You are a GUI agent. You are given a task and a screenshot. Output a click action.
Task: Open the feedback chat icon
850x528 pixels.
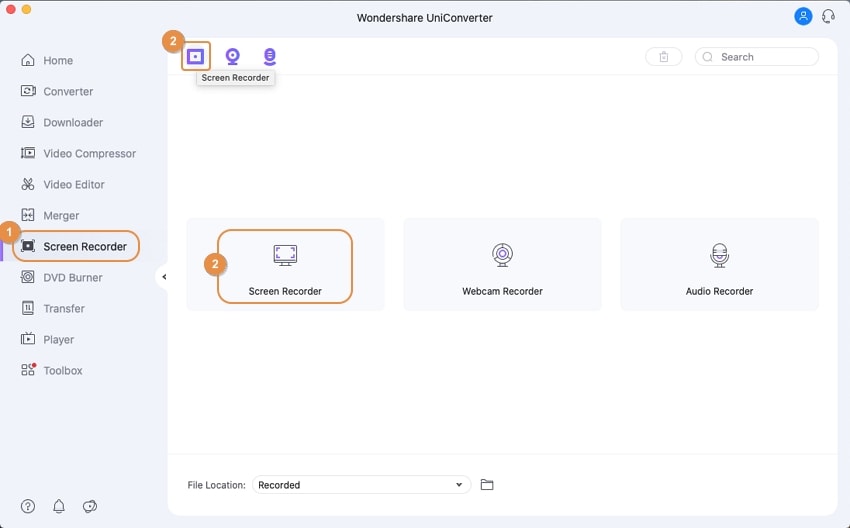[89, 506]
